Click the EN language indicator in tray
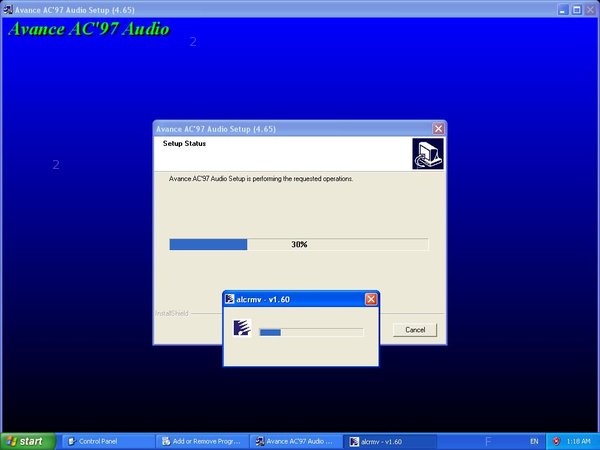The height and width of the screenshot is (450, 600). 534,442
